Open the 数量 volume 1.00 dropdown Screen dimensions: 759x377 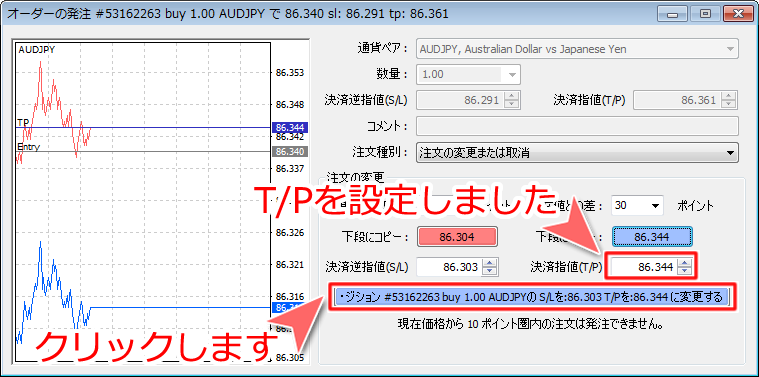pos(468,75)
